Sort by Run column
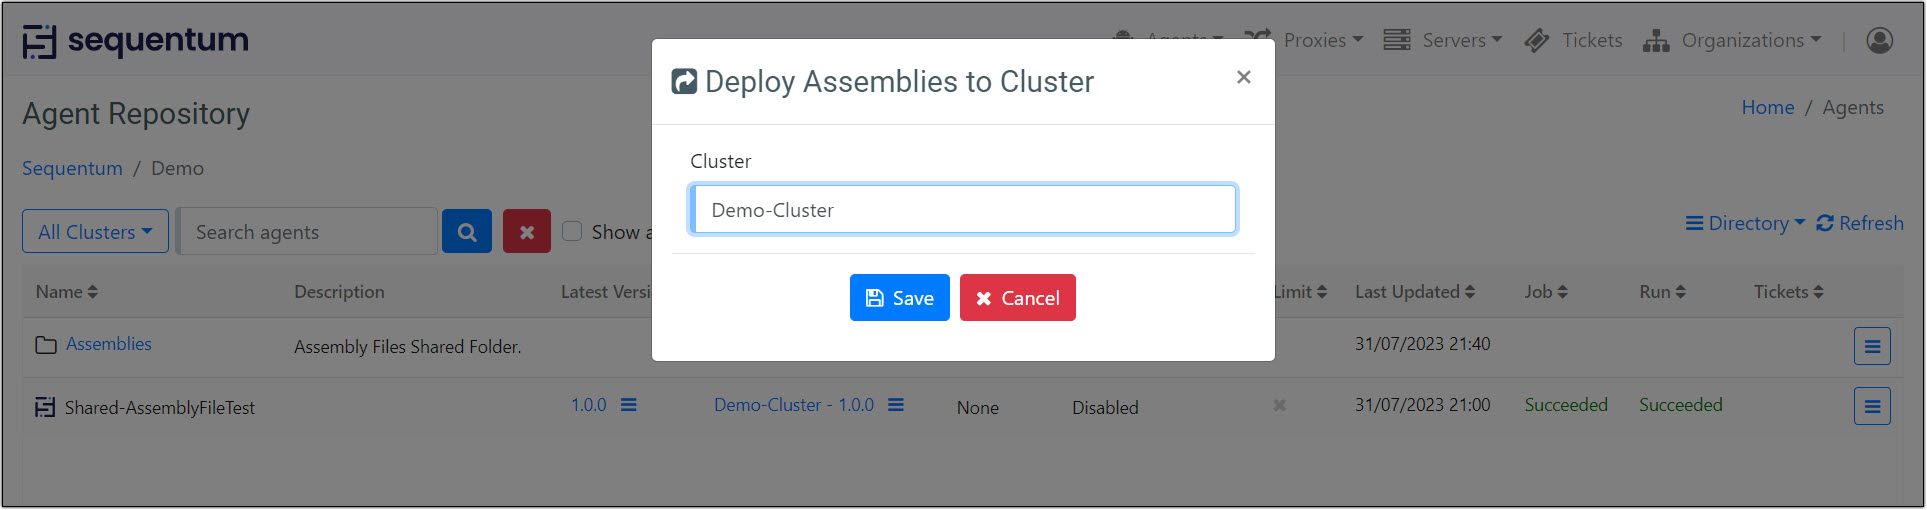 [x=1662, y=292]
